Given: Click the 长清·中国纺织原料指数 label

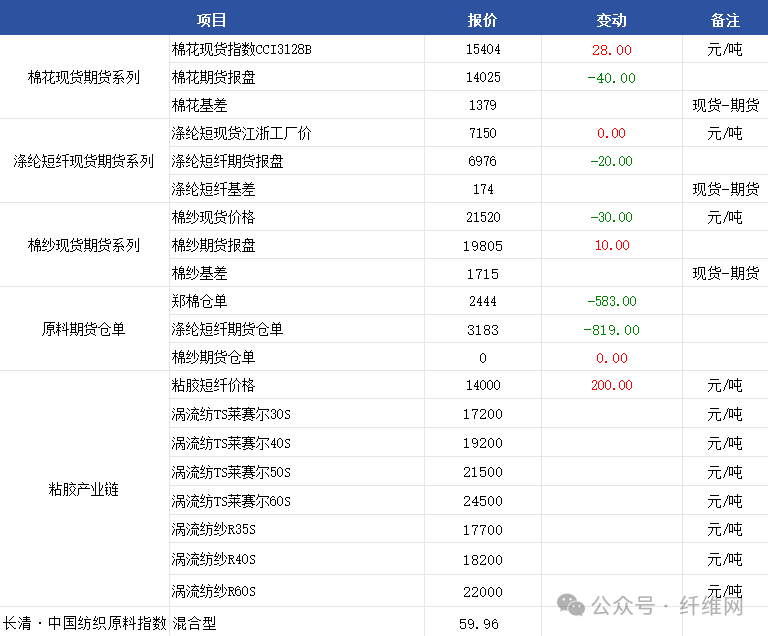Looking at the screenshot, I should point(85,623).
